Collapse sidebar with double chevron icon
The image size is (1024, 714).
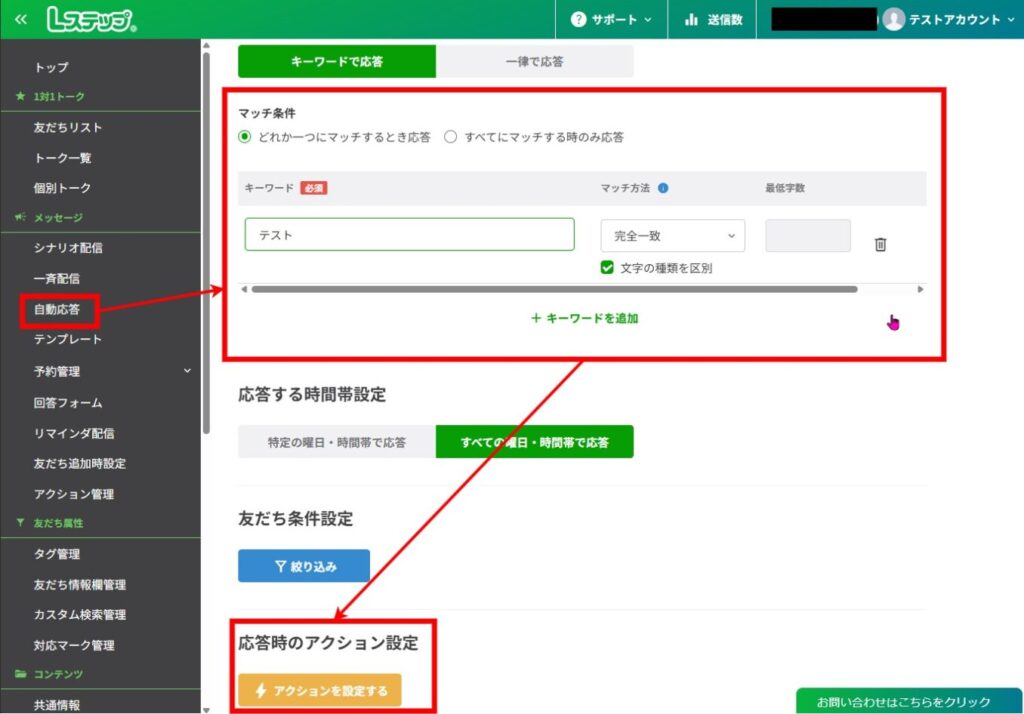point(20,19)
